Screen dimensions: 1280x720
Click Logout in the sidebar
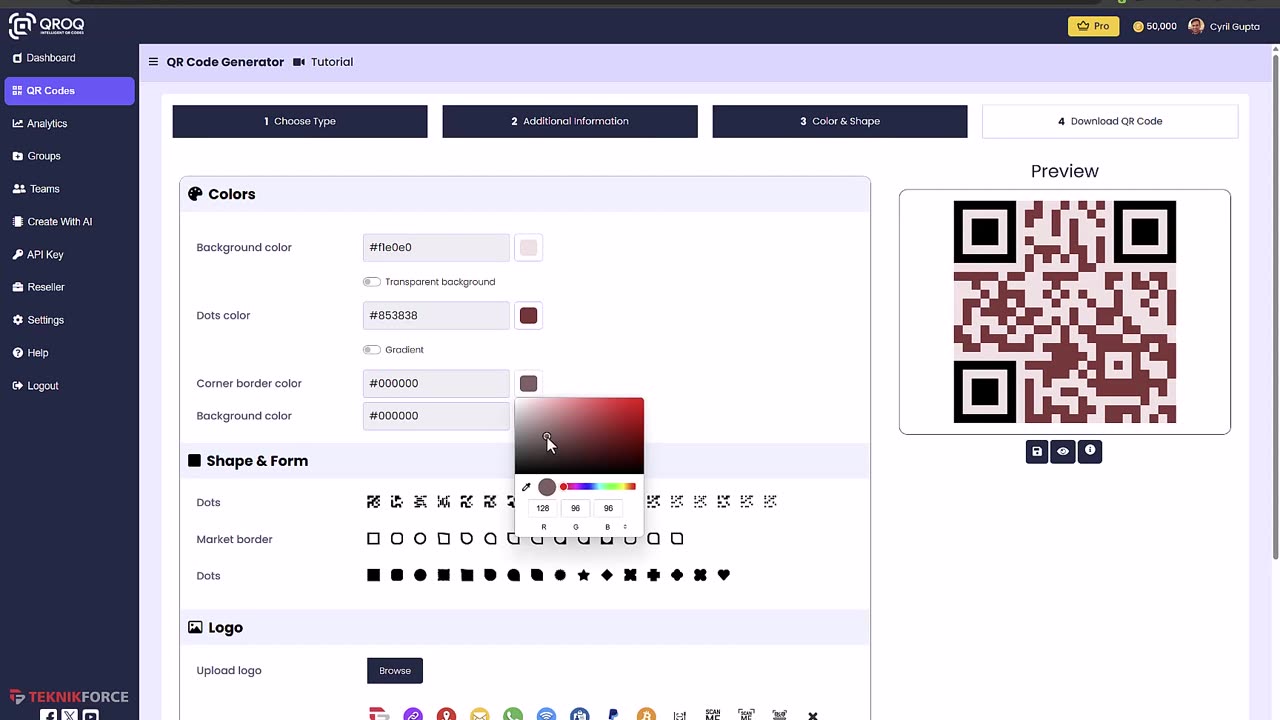[69, 386]
